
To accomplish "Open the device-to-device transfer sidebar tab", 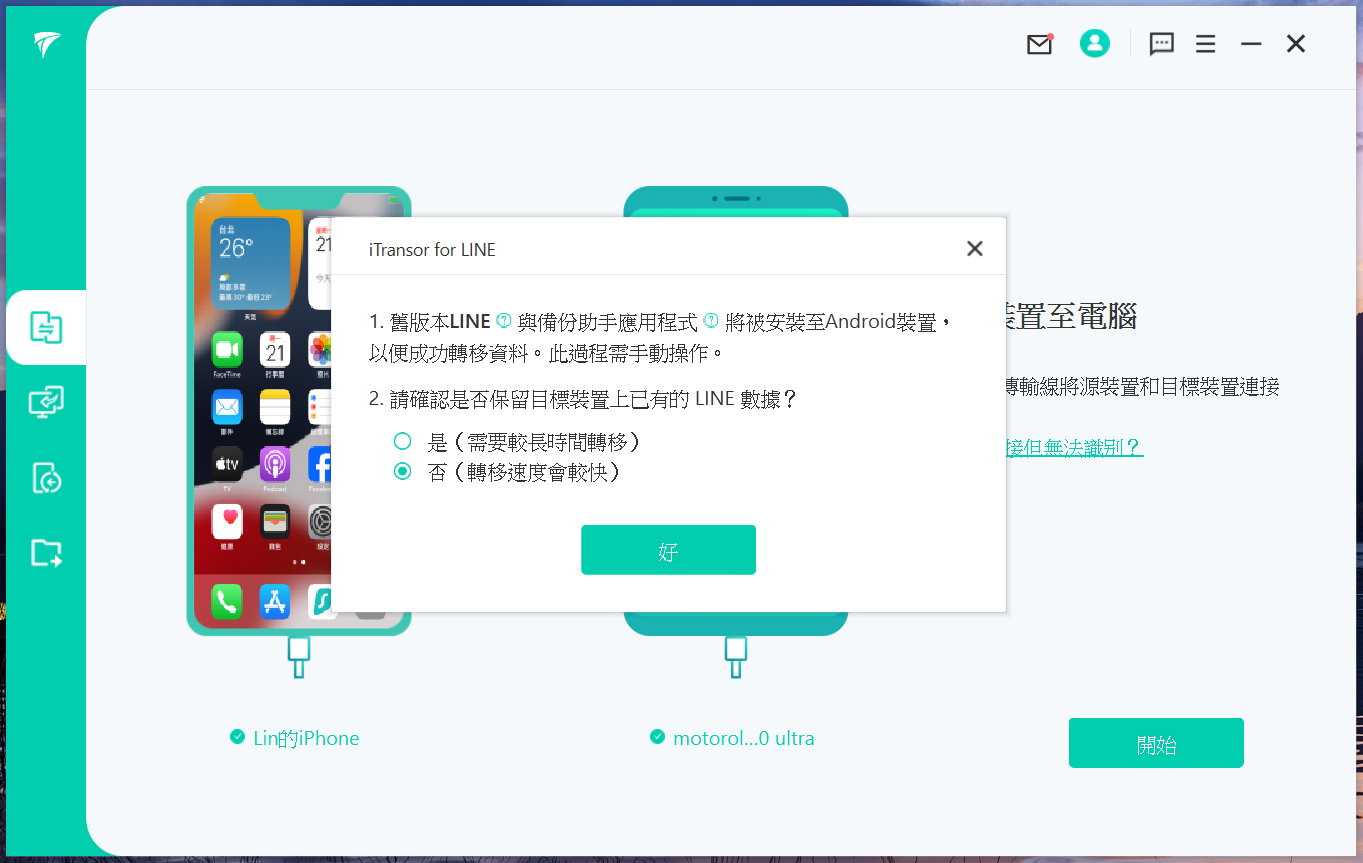I will point(46,327).
